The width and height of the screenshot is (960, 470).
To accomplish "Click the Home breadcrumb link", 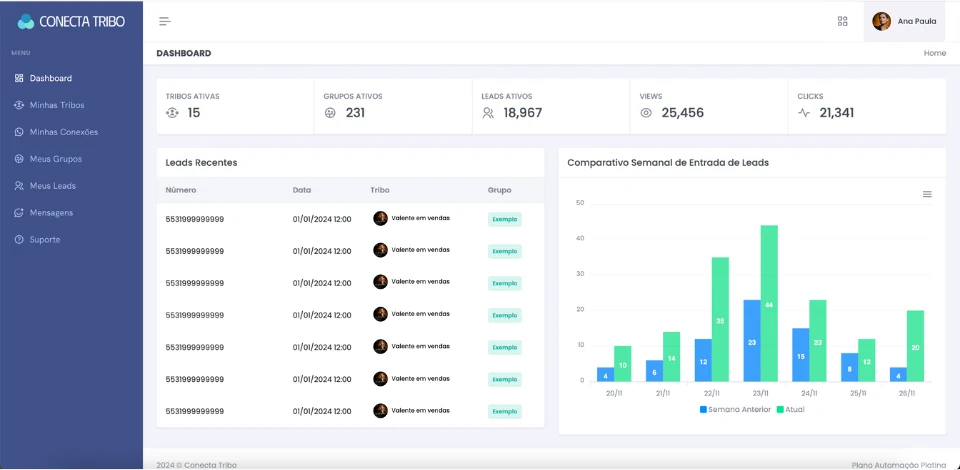I will tap(934, 53).
